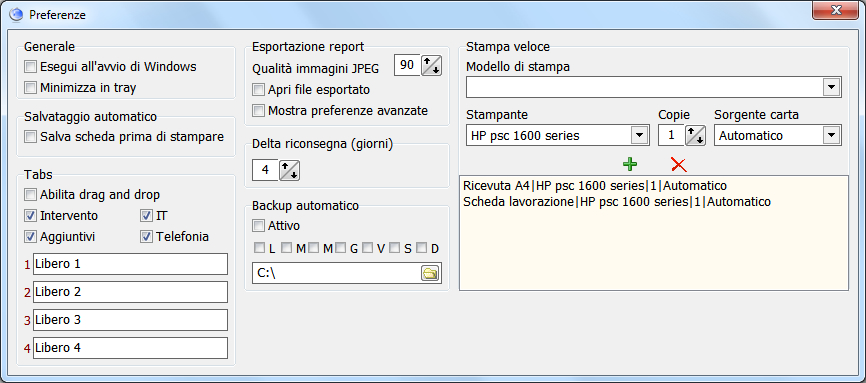Check backup day S checkbox
Viewport: 866px width, 383px height.
pyautogui.click(x=394, y=248)
